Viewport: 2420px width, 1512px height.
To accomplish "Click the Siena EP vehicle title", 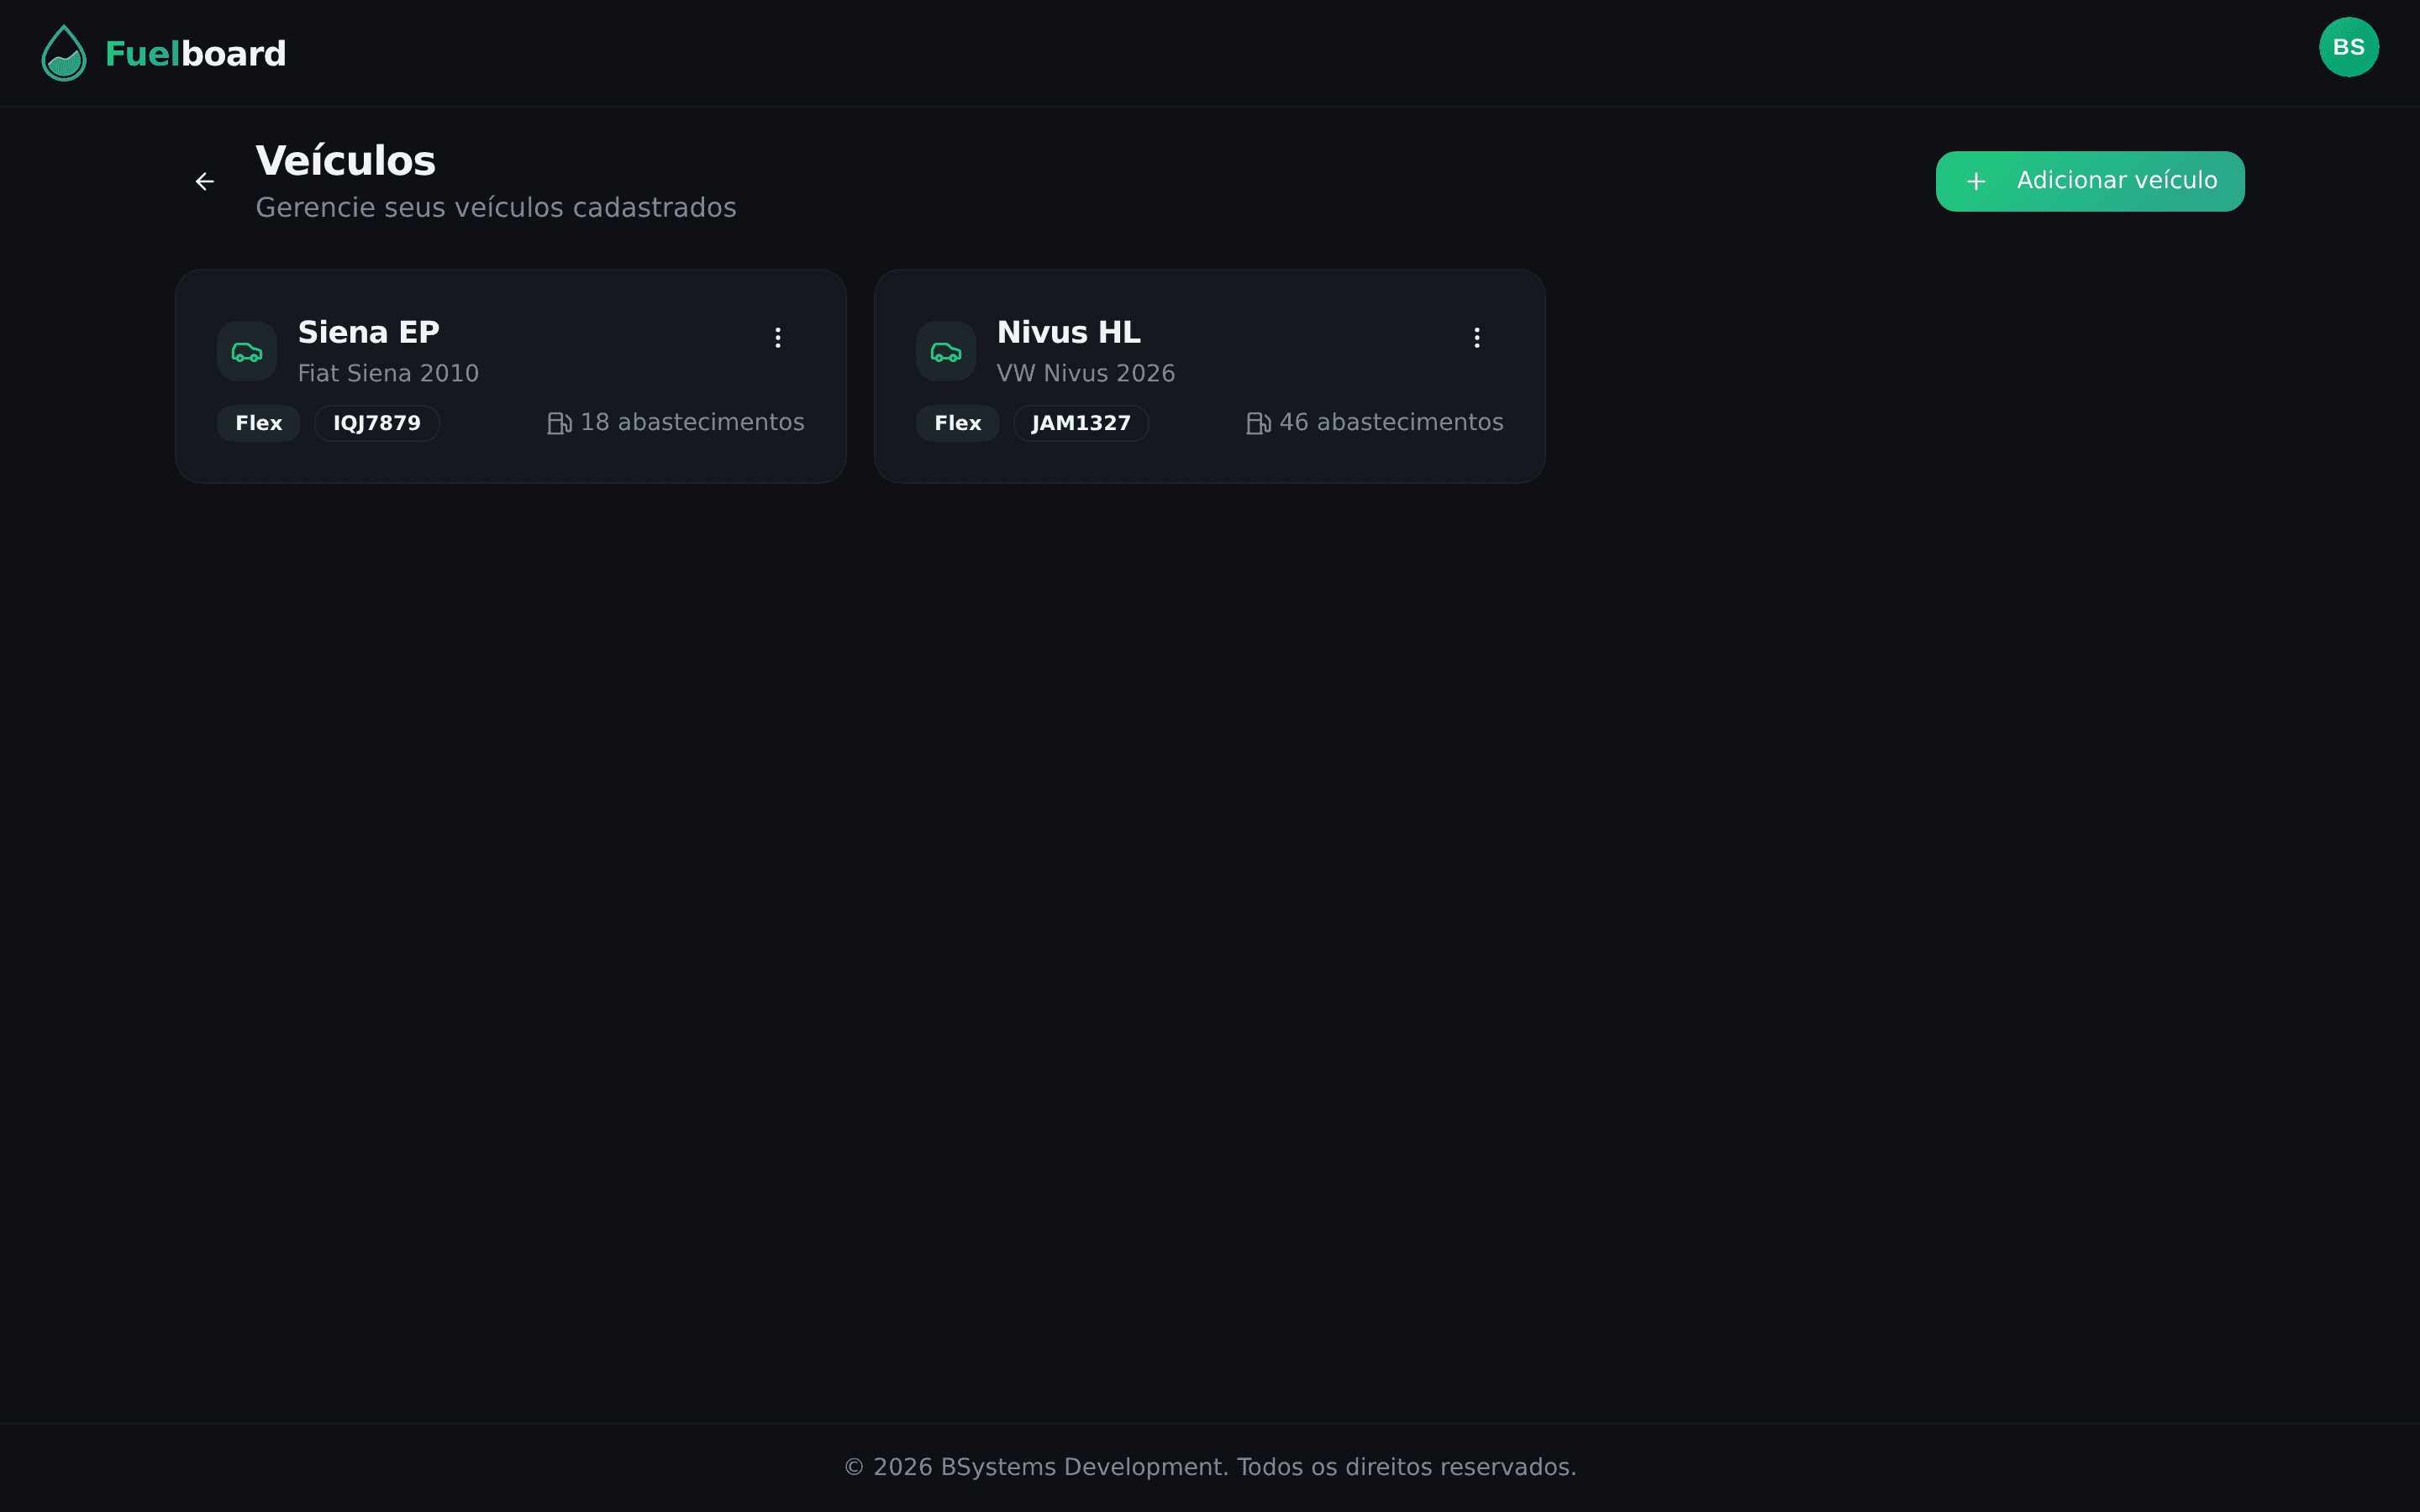I will tap(368, 332).
